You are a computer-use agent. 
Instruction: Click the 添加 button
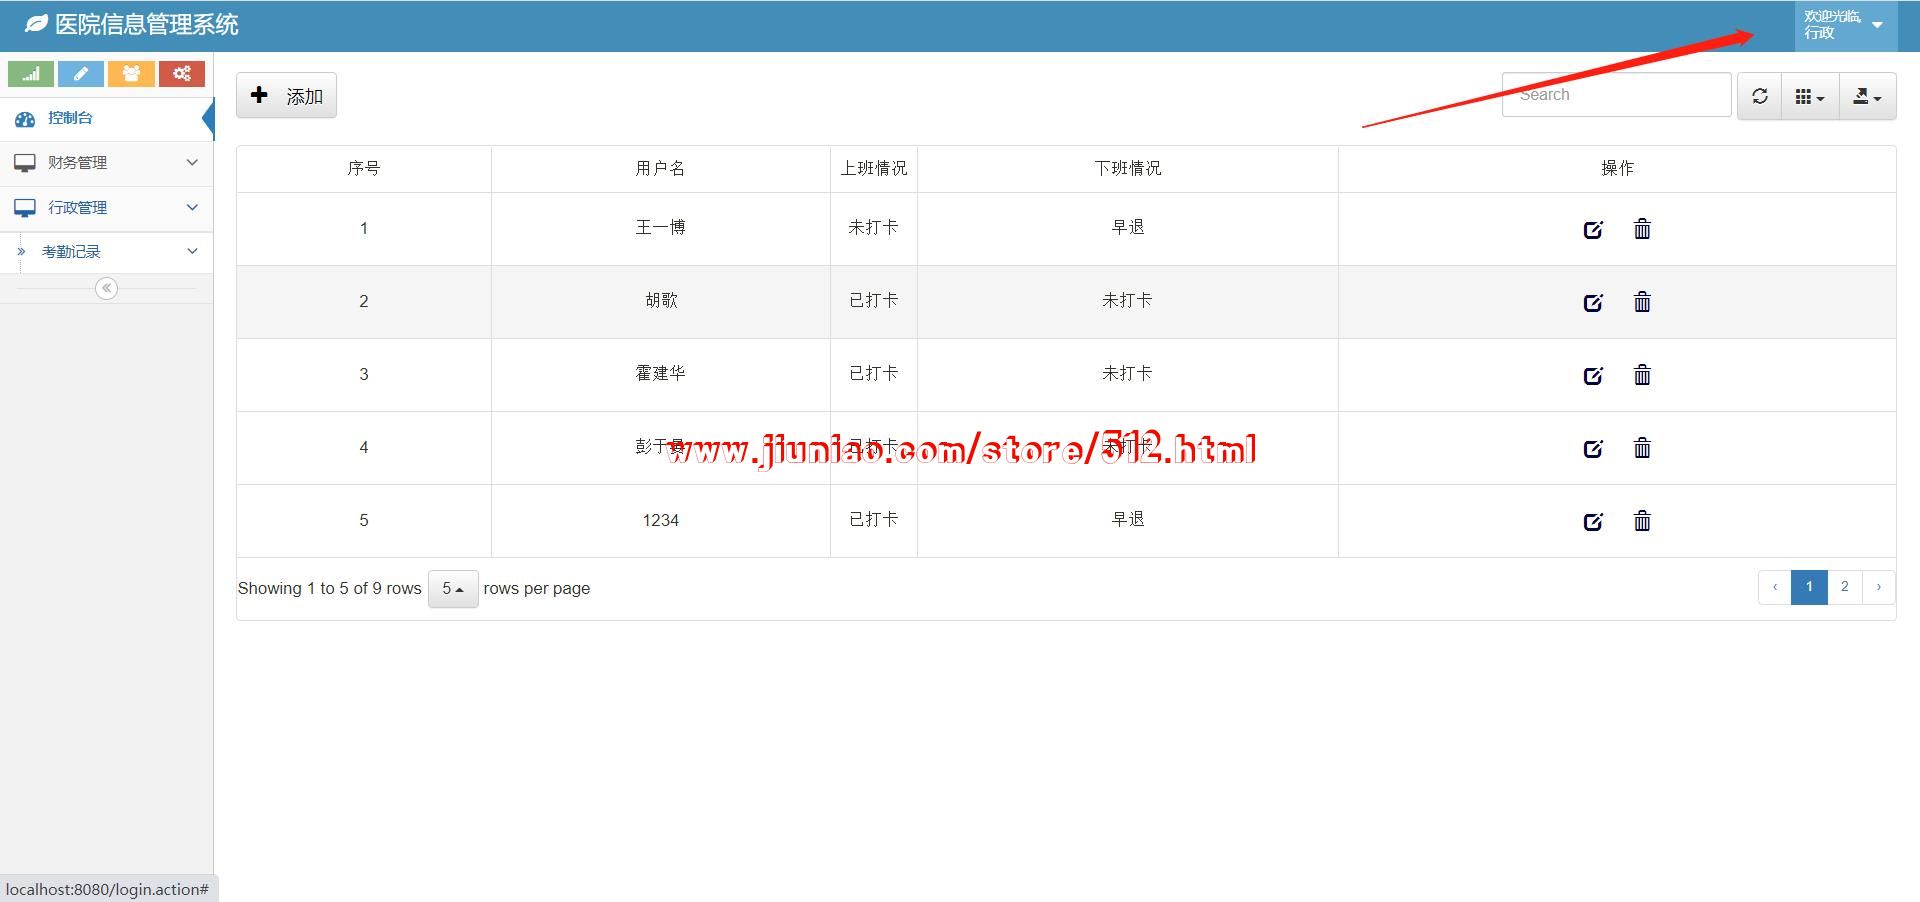point(286,95)
